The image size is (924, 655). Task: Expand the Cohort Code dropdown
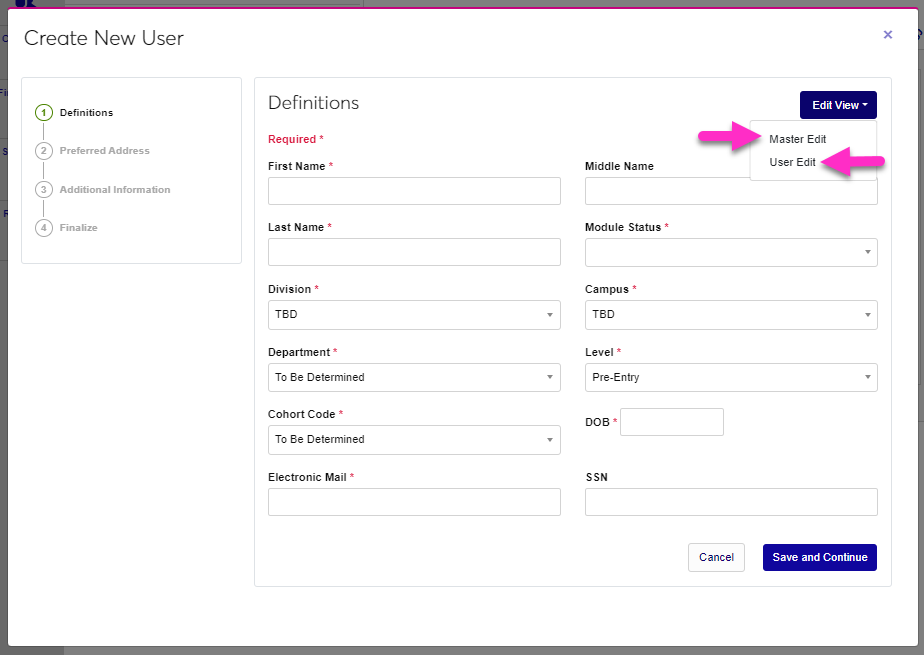(414, 440)
